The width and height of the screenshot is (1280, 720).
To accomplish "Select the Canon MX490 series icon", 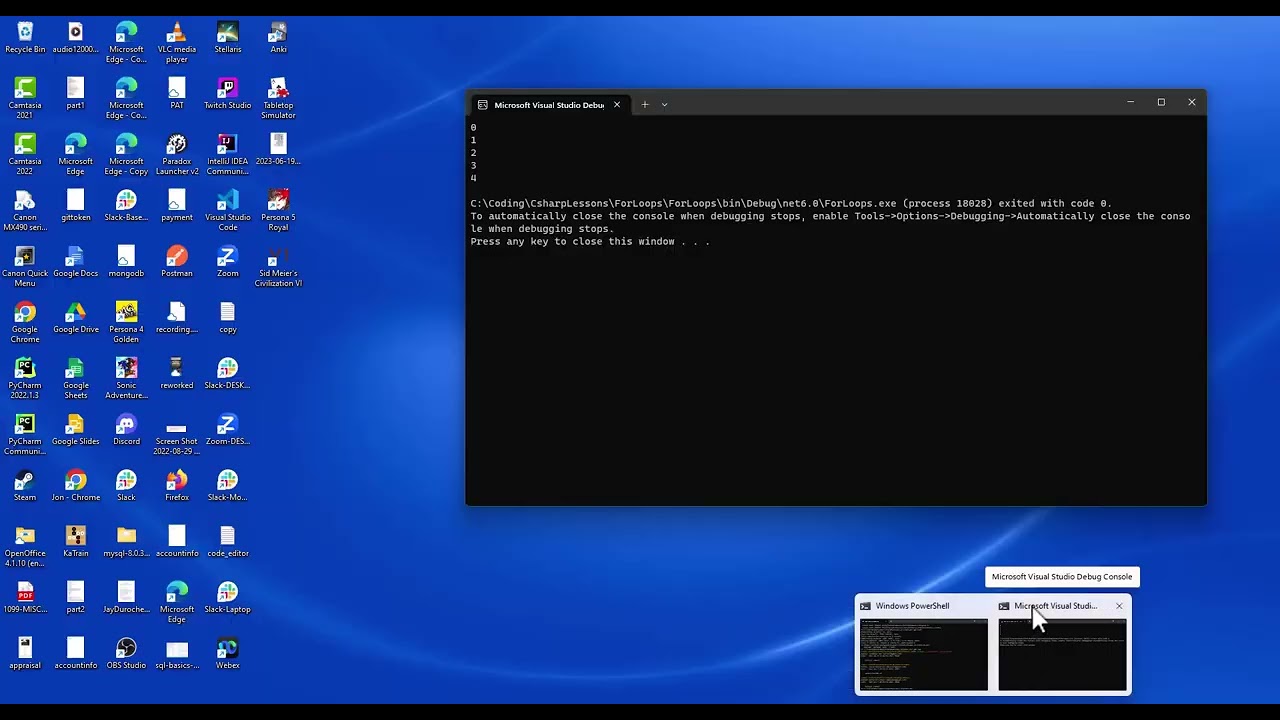I will [x=25, y=211].
